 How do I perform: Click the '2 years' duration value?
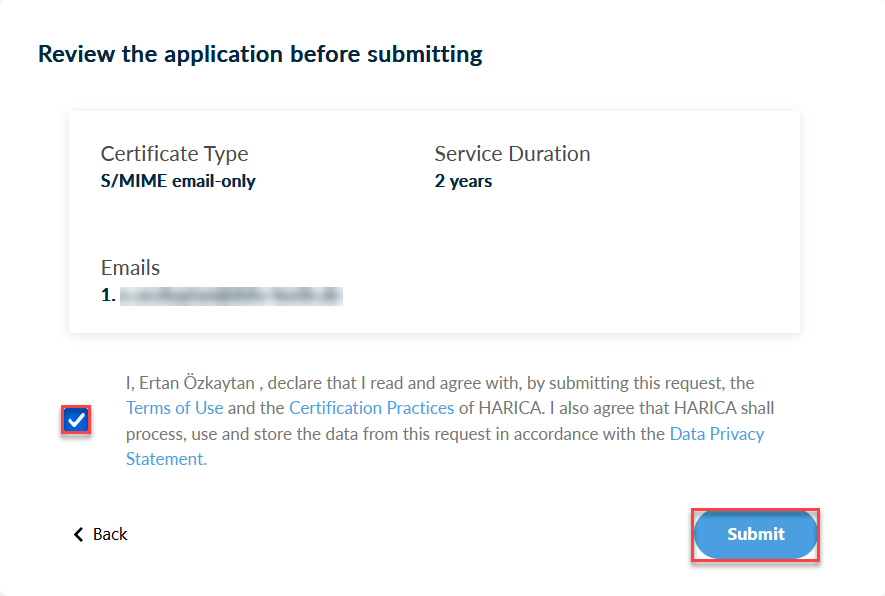tap(463, 181)
